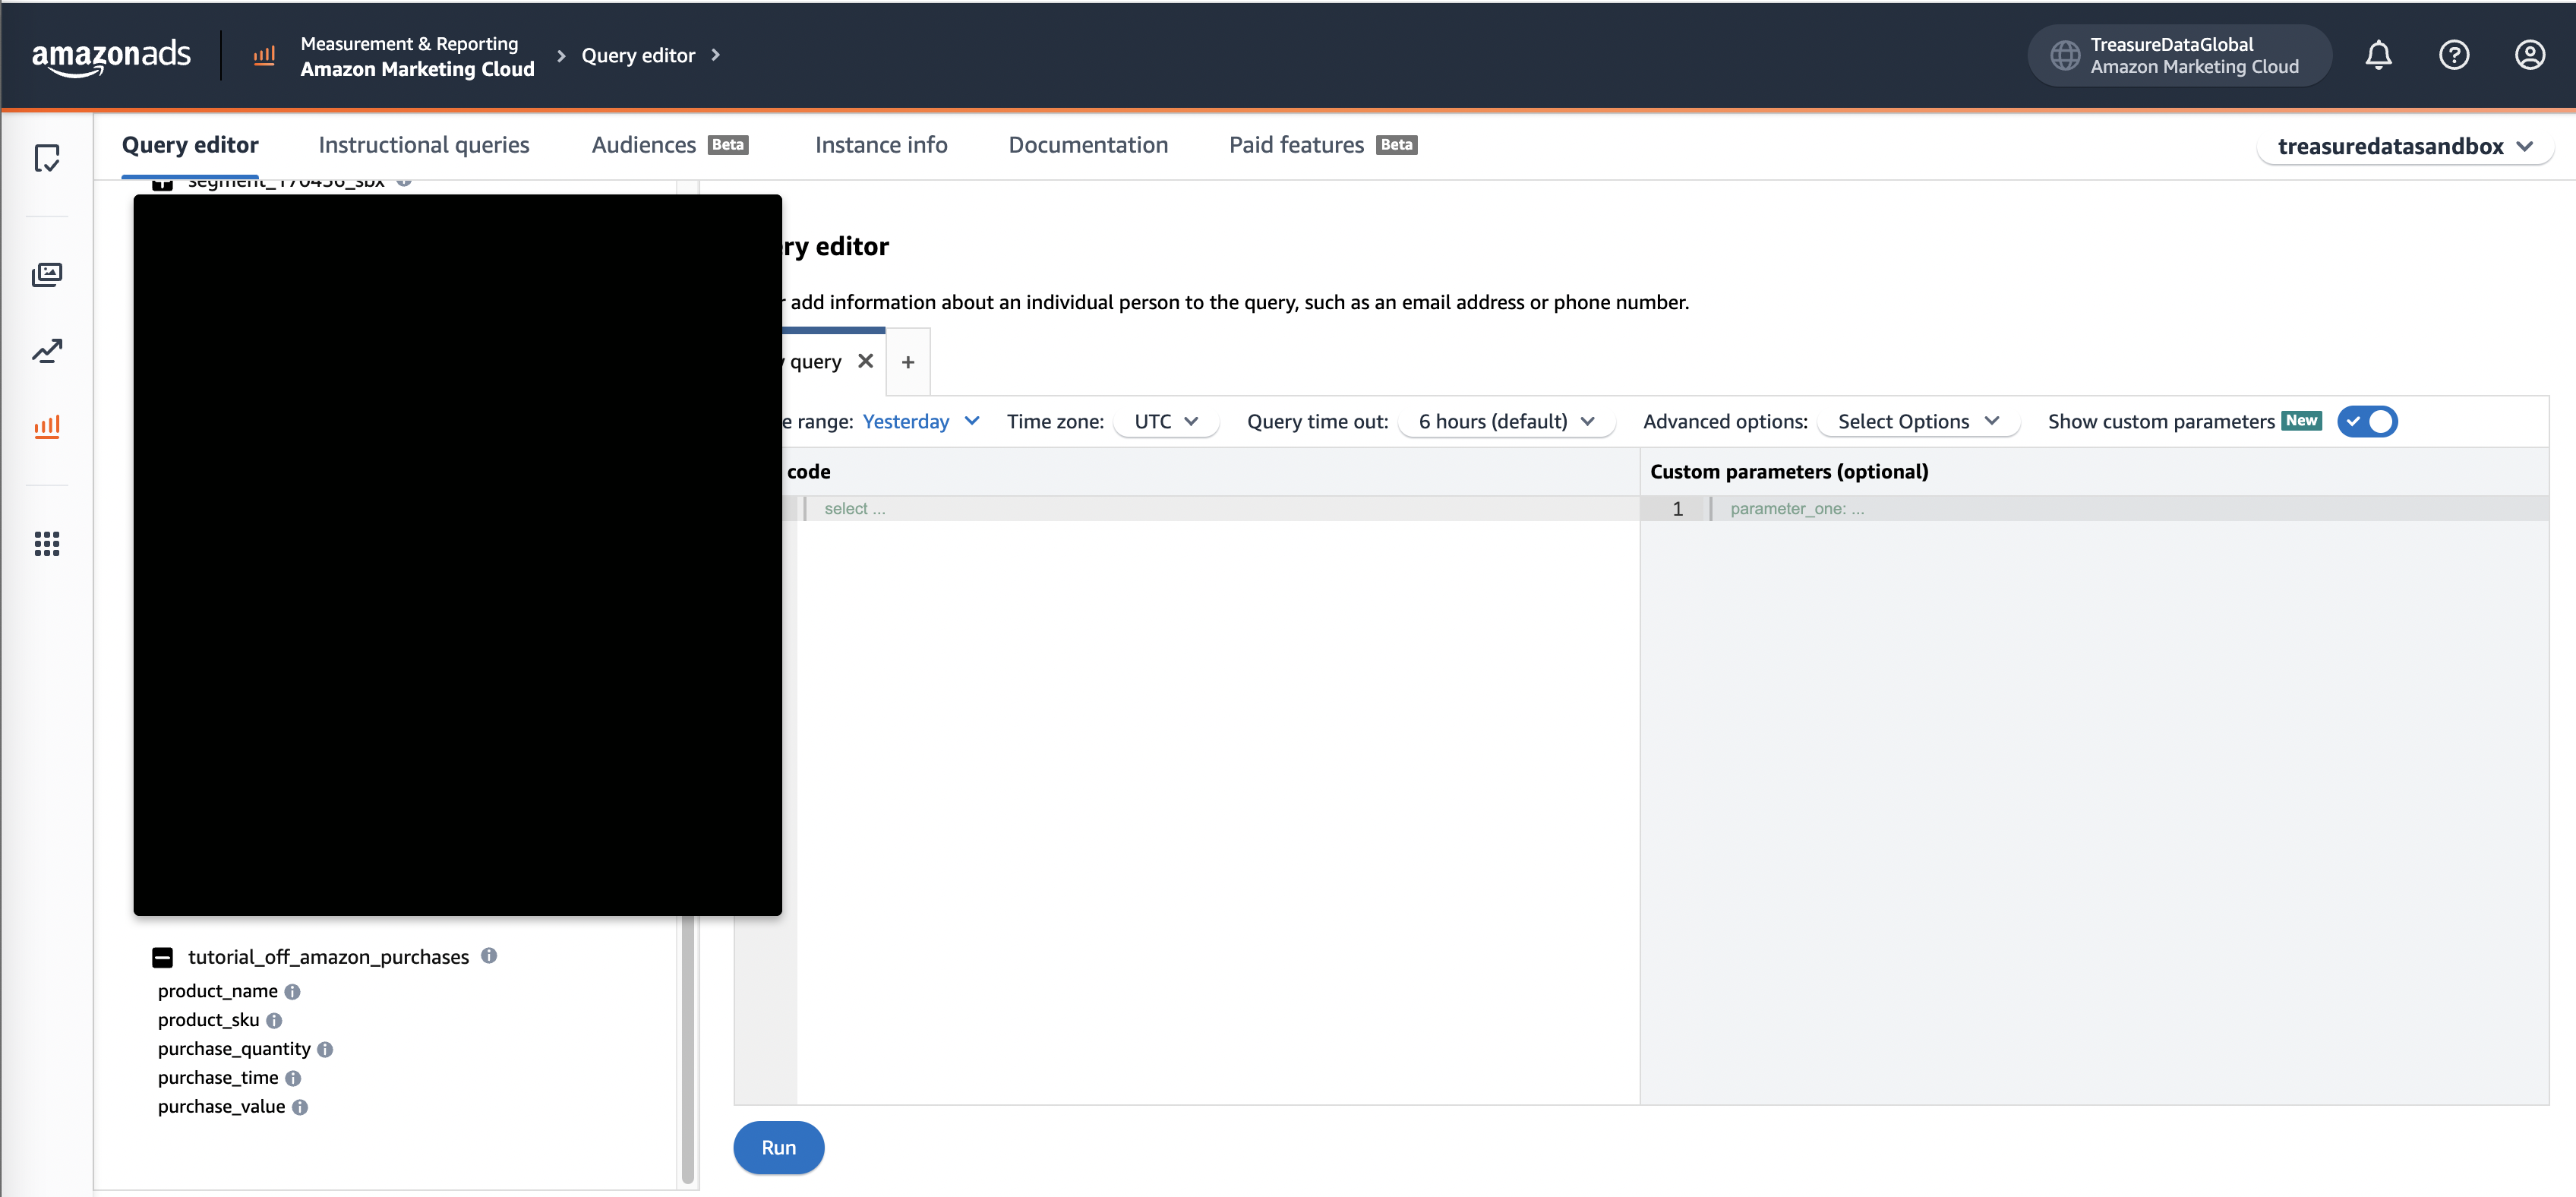Screen dimensions: 2576x1197
Task: Click info icon next to purchase_quantity
Action: pyautogui.click(x=325, y=1049)
